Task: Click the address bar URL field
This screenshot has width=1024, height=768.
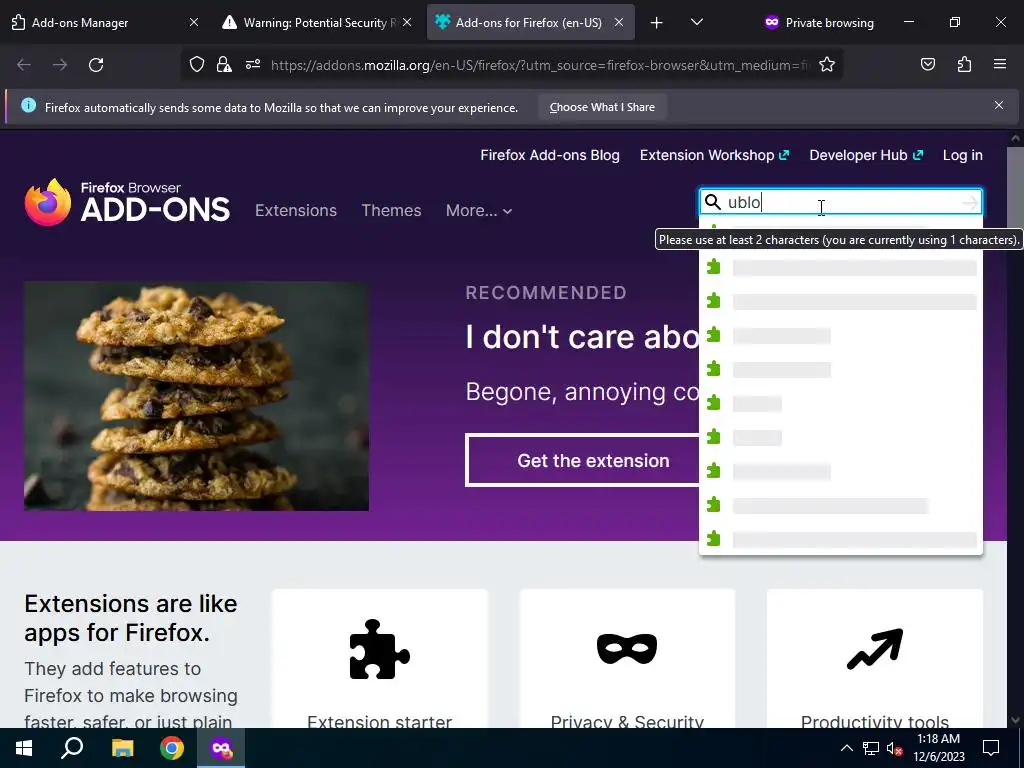Action: coord(539,65)
